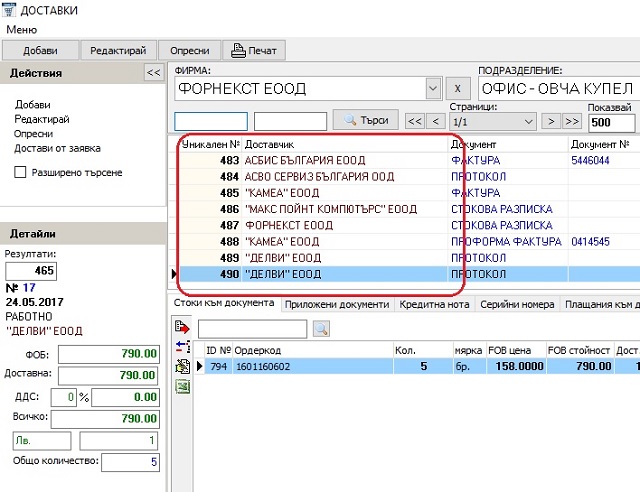The height and width of the screenshot is (492, 640).
Task: Click the second search input field
Action: pos(290,122)
